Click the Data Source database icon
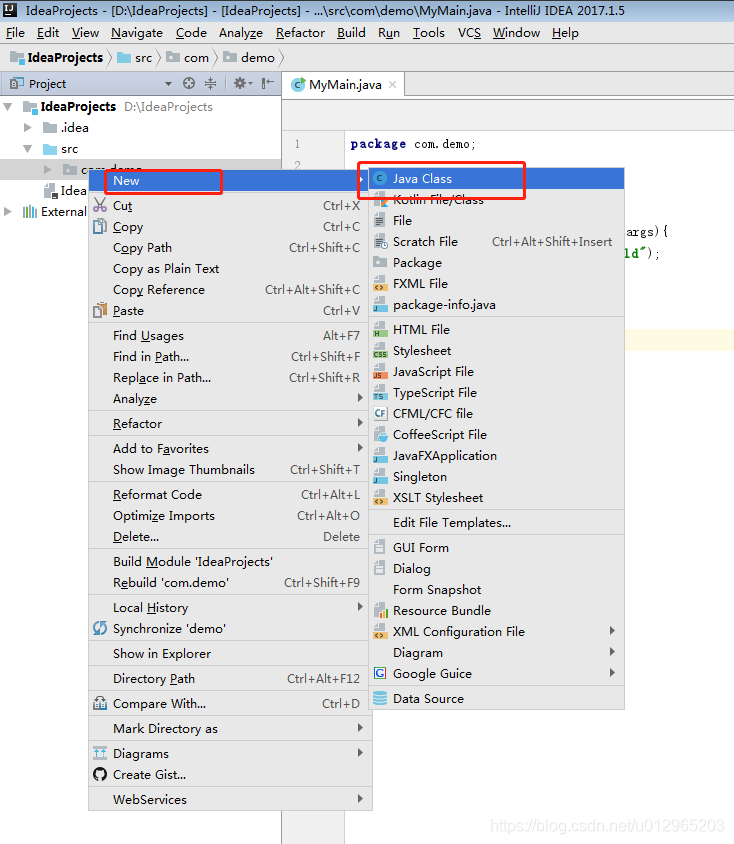734x844 pixels. 380,698
